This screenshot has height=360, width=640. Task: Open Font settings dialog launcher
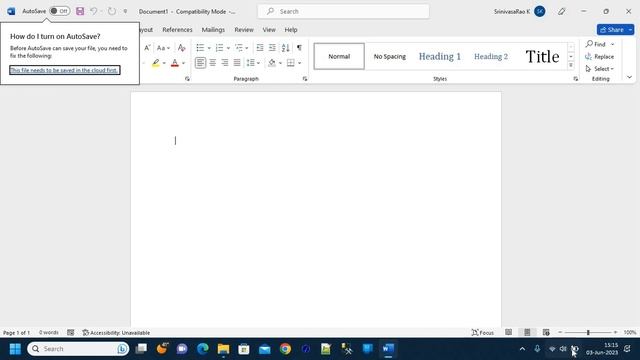[187, 79]
